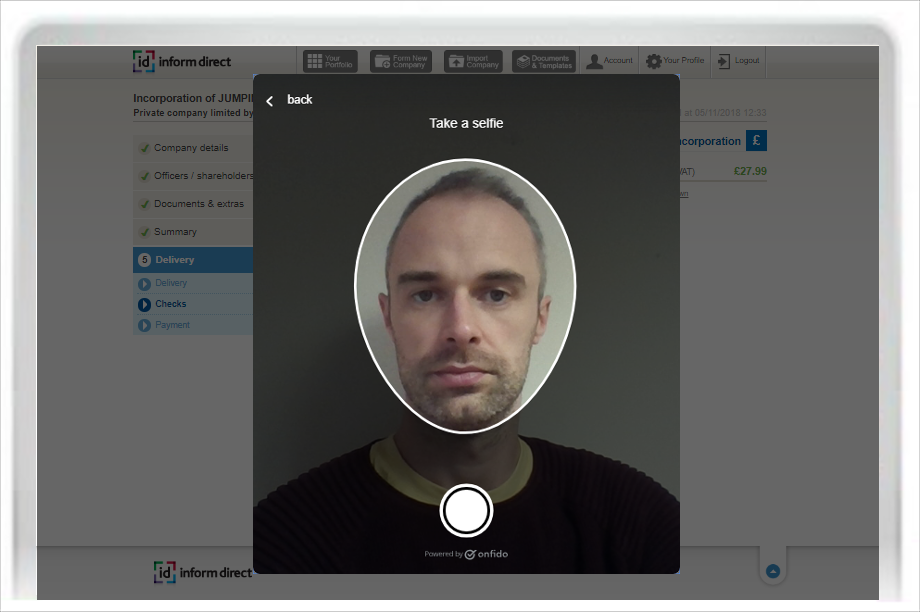This screenshot has height=612, width=920.
Task: Click the back arrow in selfie dialog
Action: click(x=270, y=100)
